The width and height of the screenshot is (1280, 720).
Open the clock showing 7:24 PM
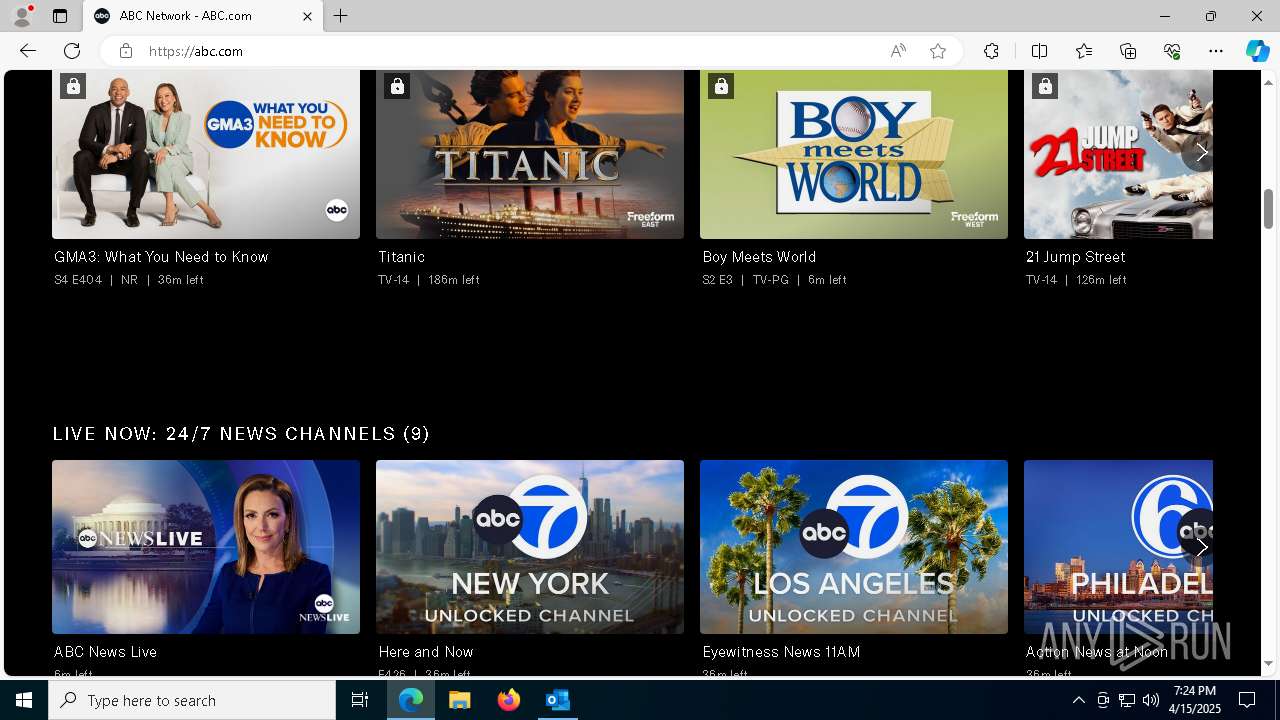[1195, 700]
